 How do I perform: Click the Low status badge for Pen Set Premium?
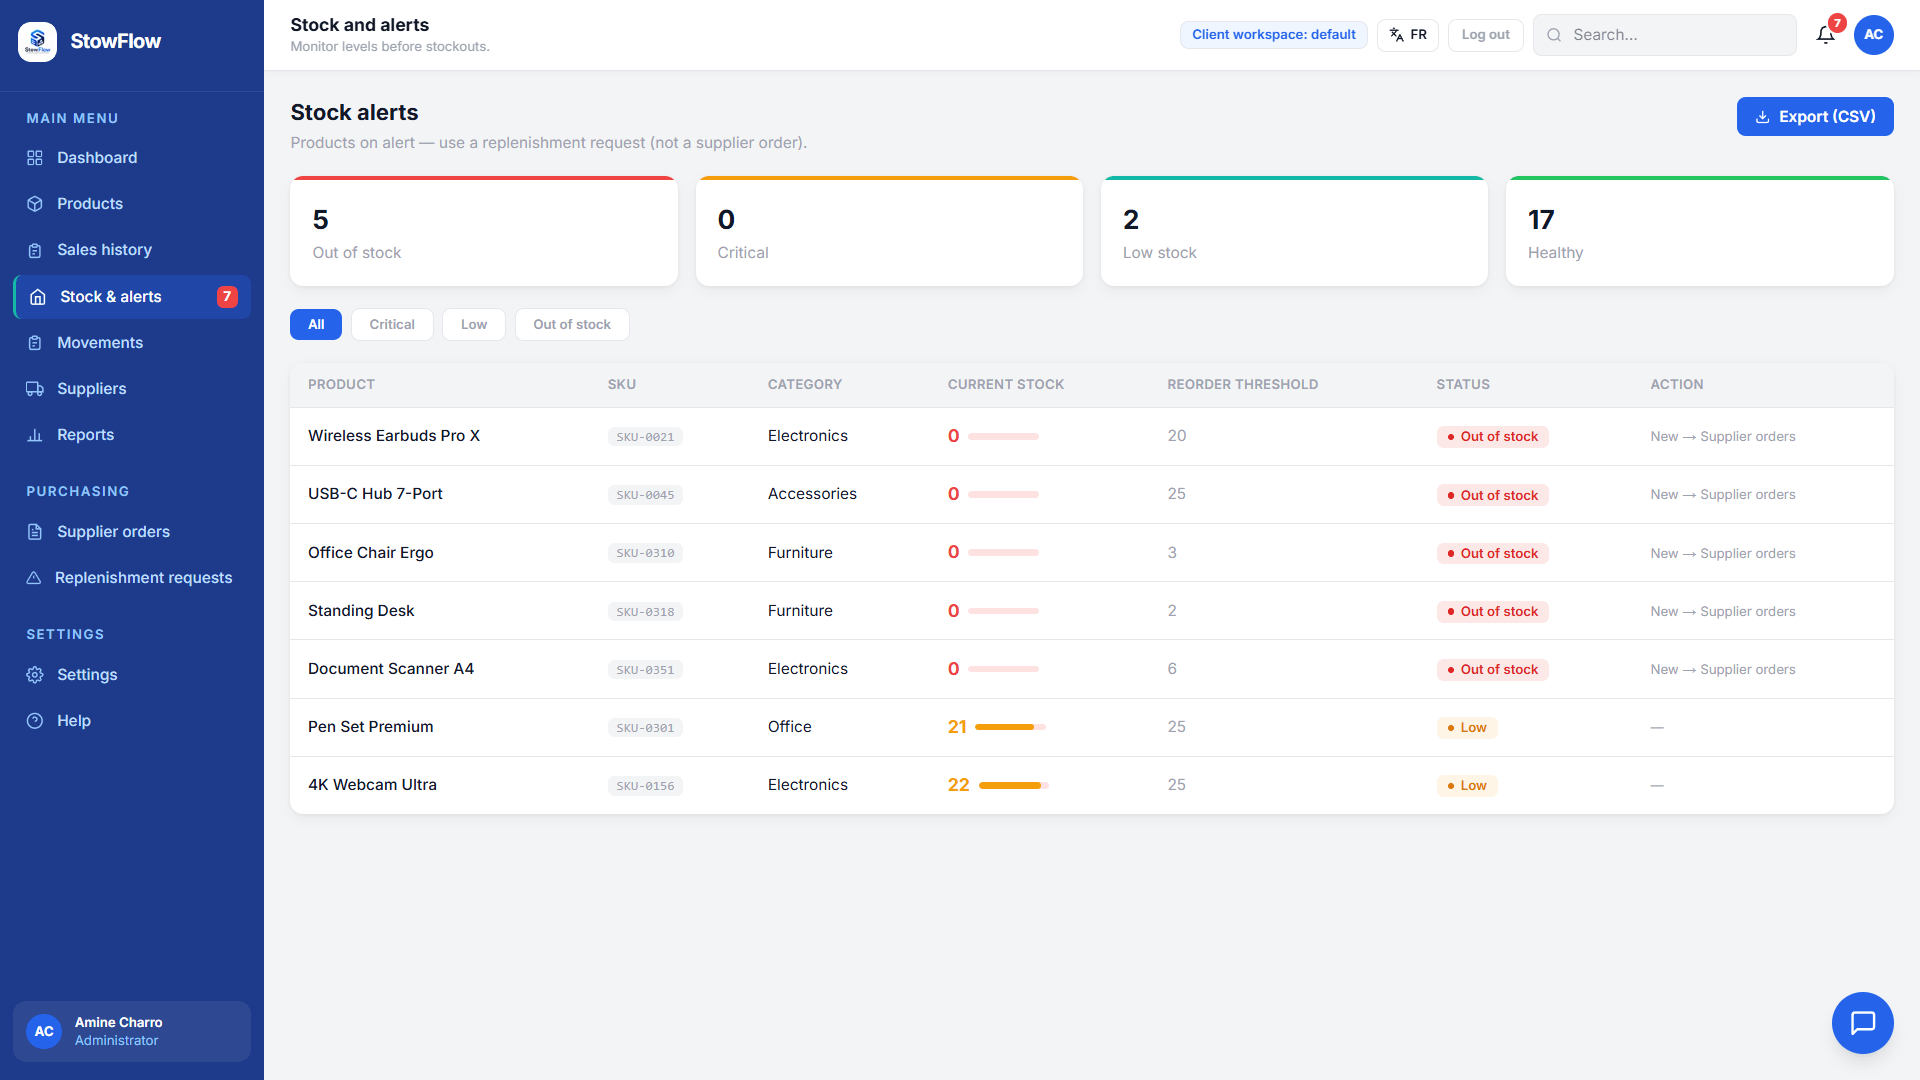(x=1466, y=728)
